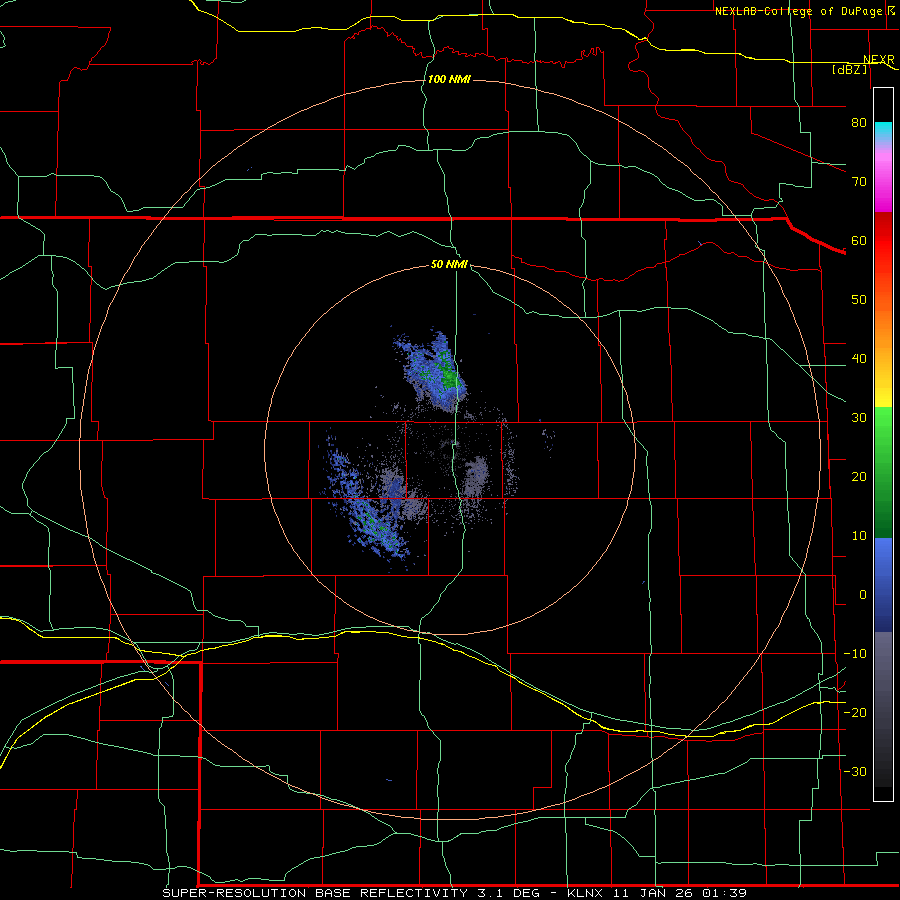Click the -20 value on the dBZ scale
Screen dimensions: 900x900
point(855,712)
